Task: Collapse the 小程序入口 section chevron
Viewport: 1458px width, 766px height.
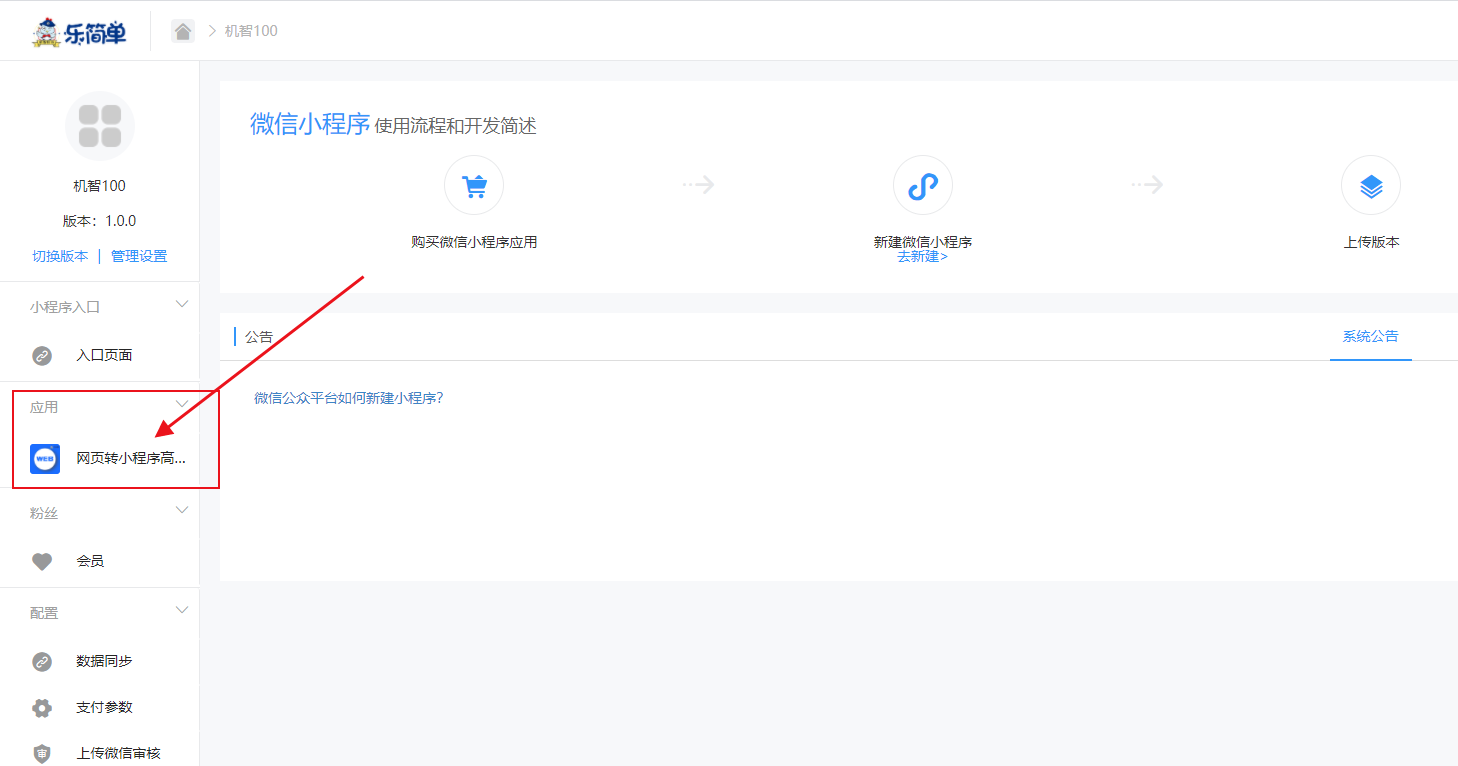Action: (182, 304)
